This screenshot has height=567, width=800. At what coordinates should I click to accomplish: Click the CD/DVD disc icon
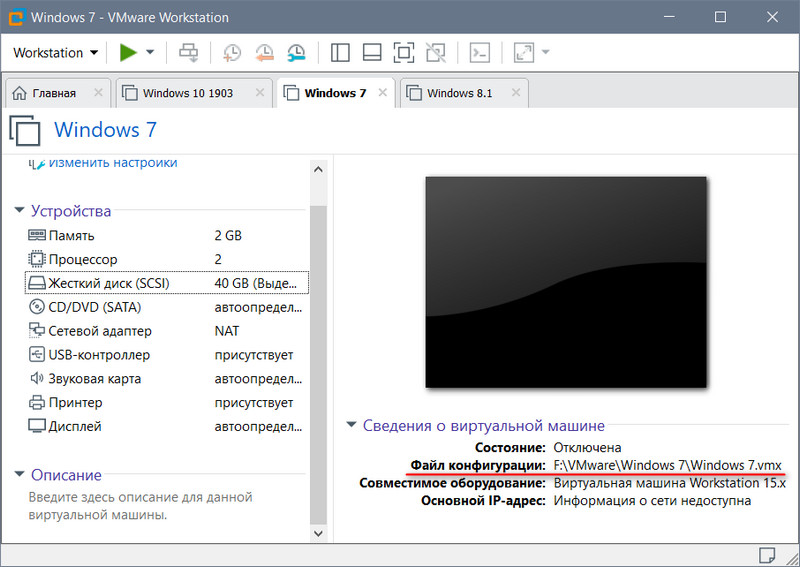pyautogui.click(x=37, y=307)
